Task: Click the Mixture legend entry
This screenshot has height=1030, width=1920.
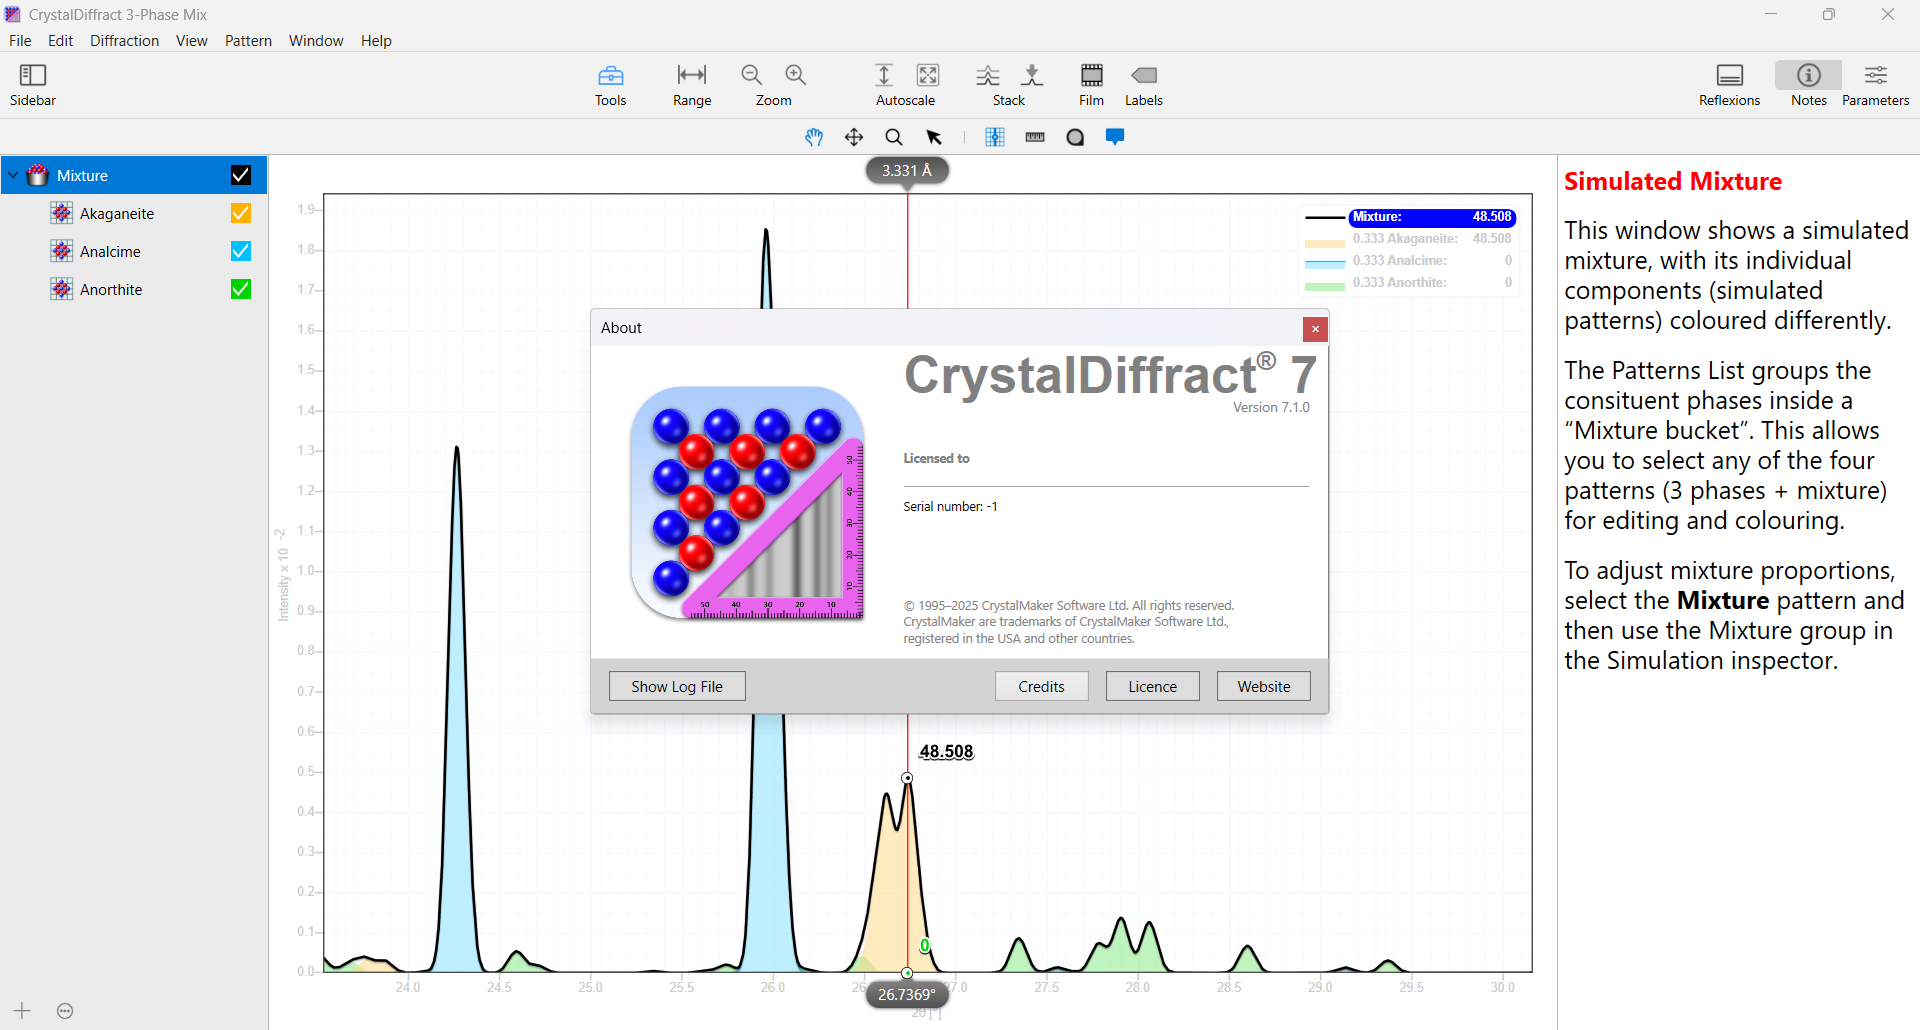Action: click(x=1433, y=217)
